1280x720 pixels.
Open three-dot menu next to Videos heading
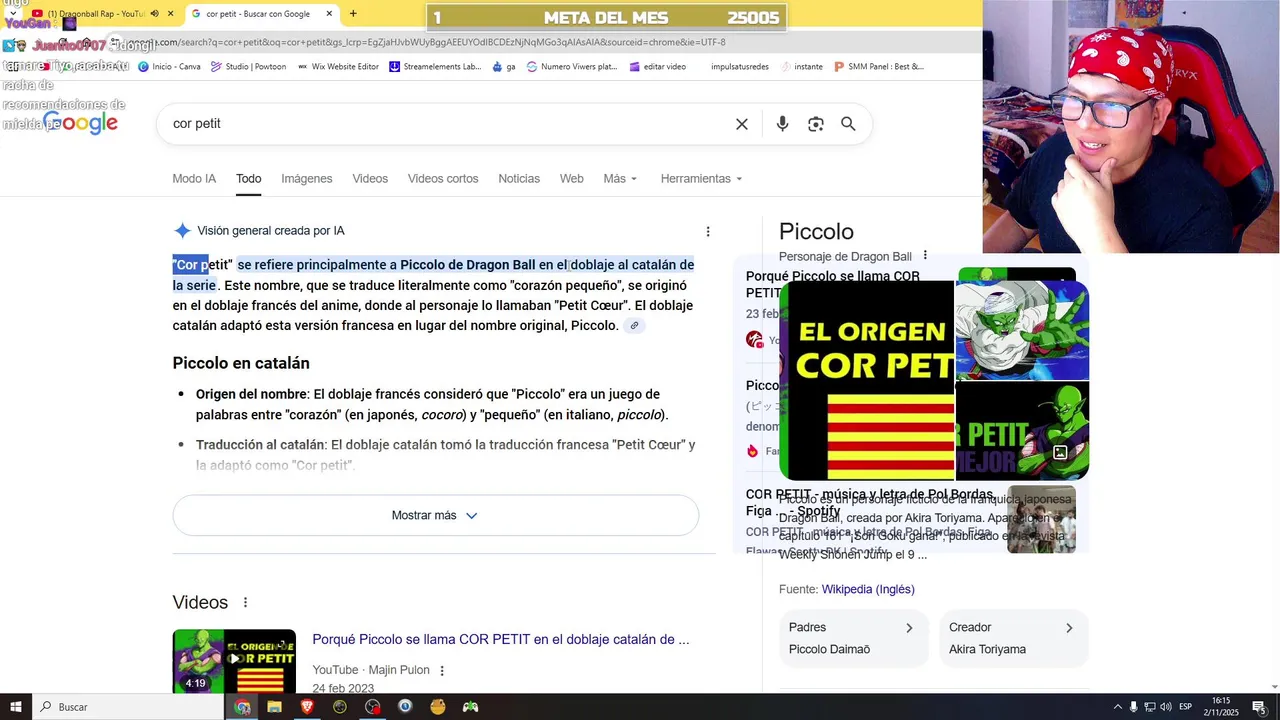(245, 602)
